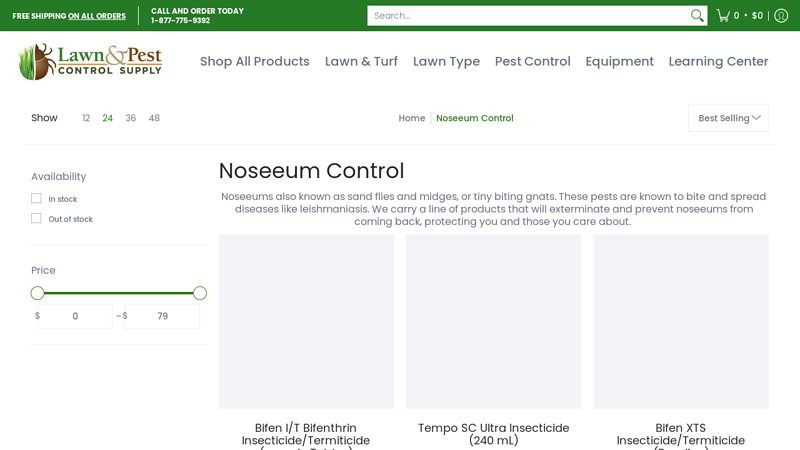Click the On All Orders shipping link
The height and width of the screenshot is (450, 800).
97,16
